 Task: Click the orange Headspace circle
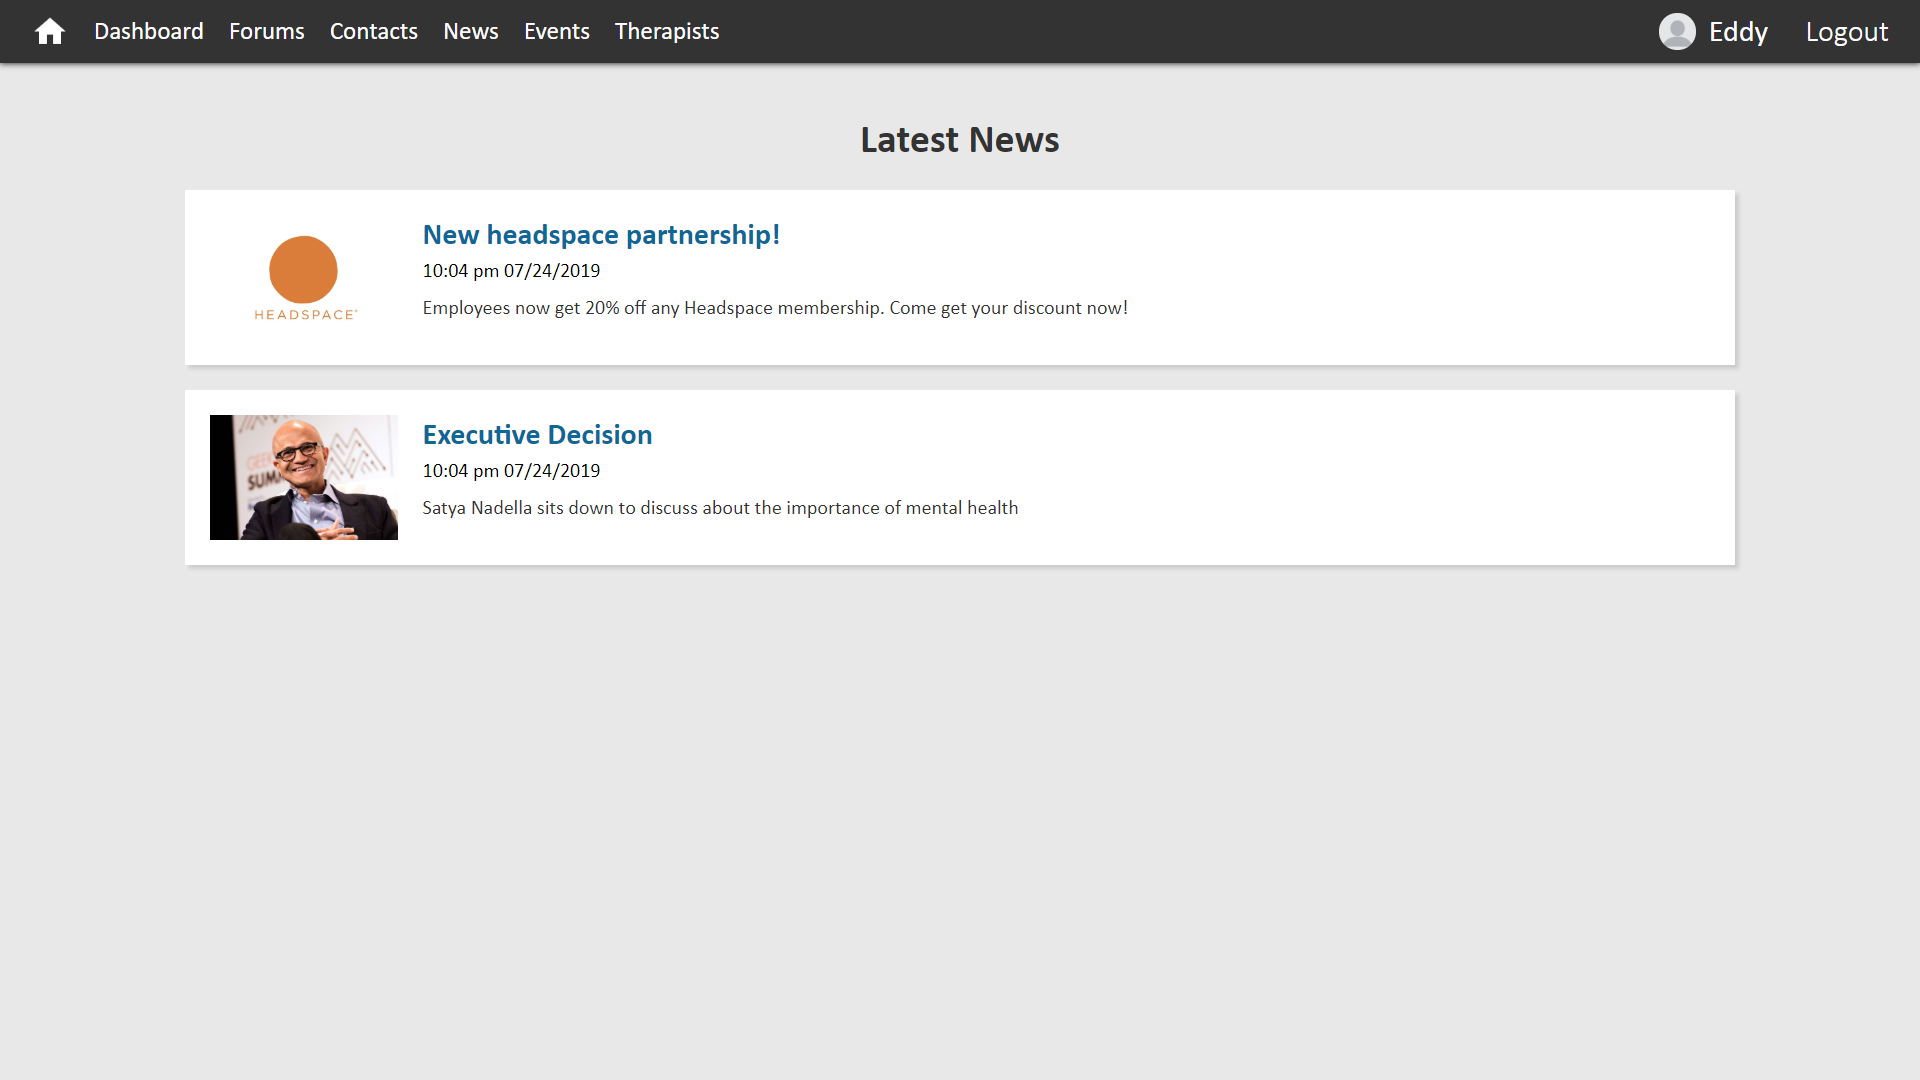303,269
